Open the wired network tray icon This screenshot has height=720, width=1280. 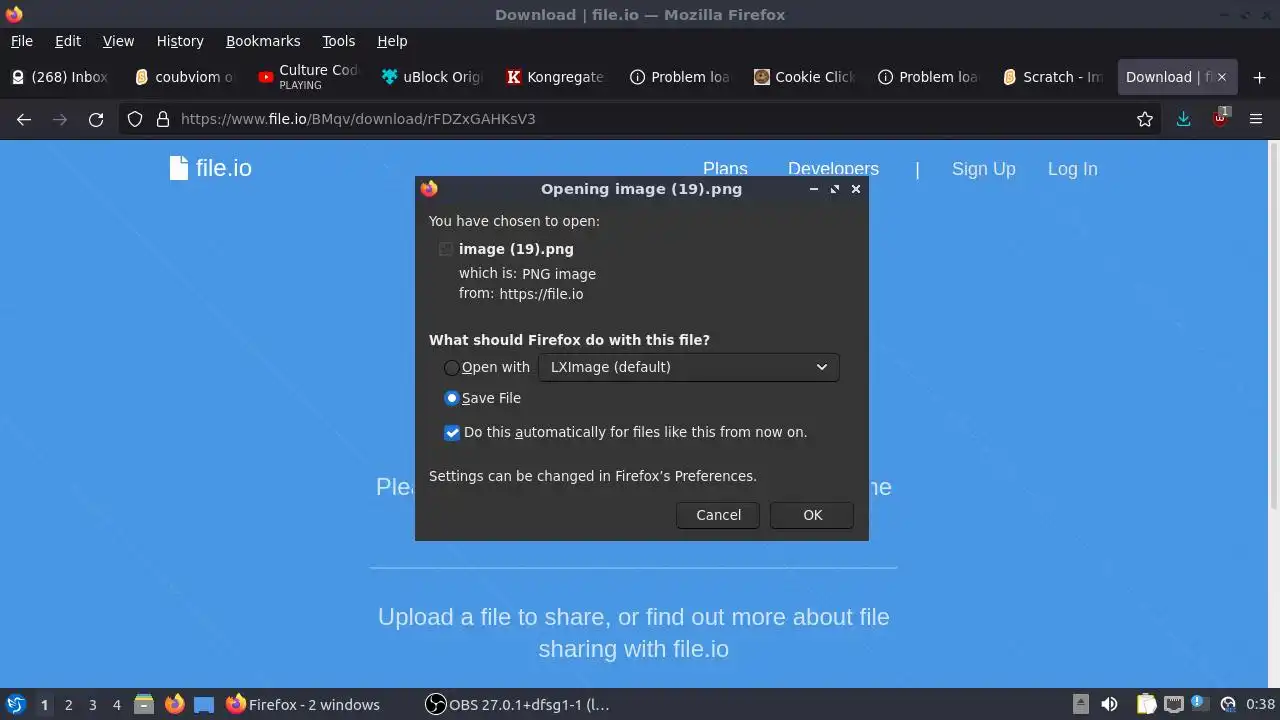point(1174,704)
